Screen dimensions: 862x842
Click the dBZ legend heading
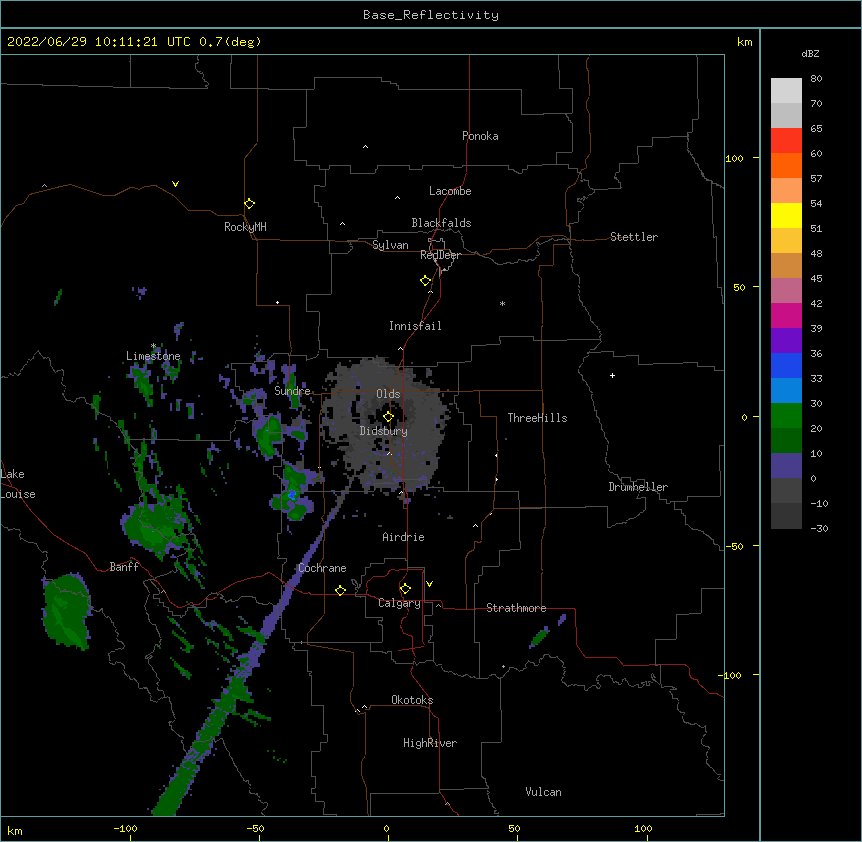[x=810, y=54]
